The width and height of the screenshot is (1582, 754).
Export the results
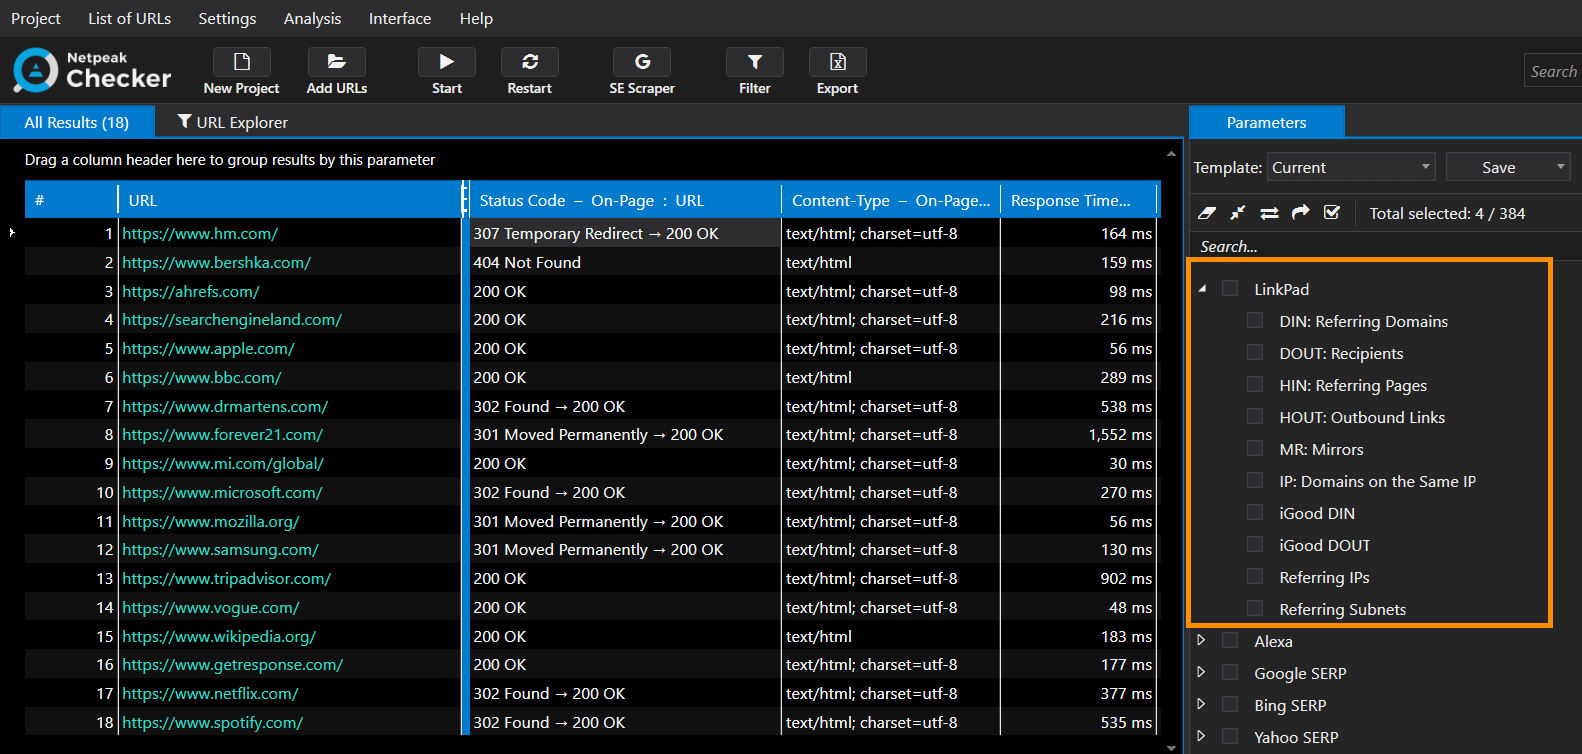(838, 72)
